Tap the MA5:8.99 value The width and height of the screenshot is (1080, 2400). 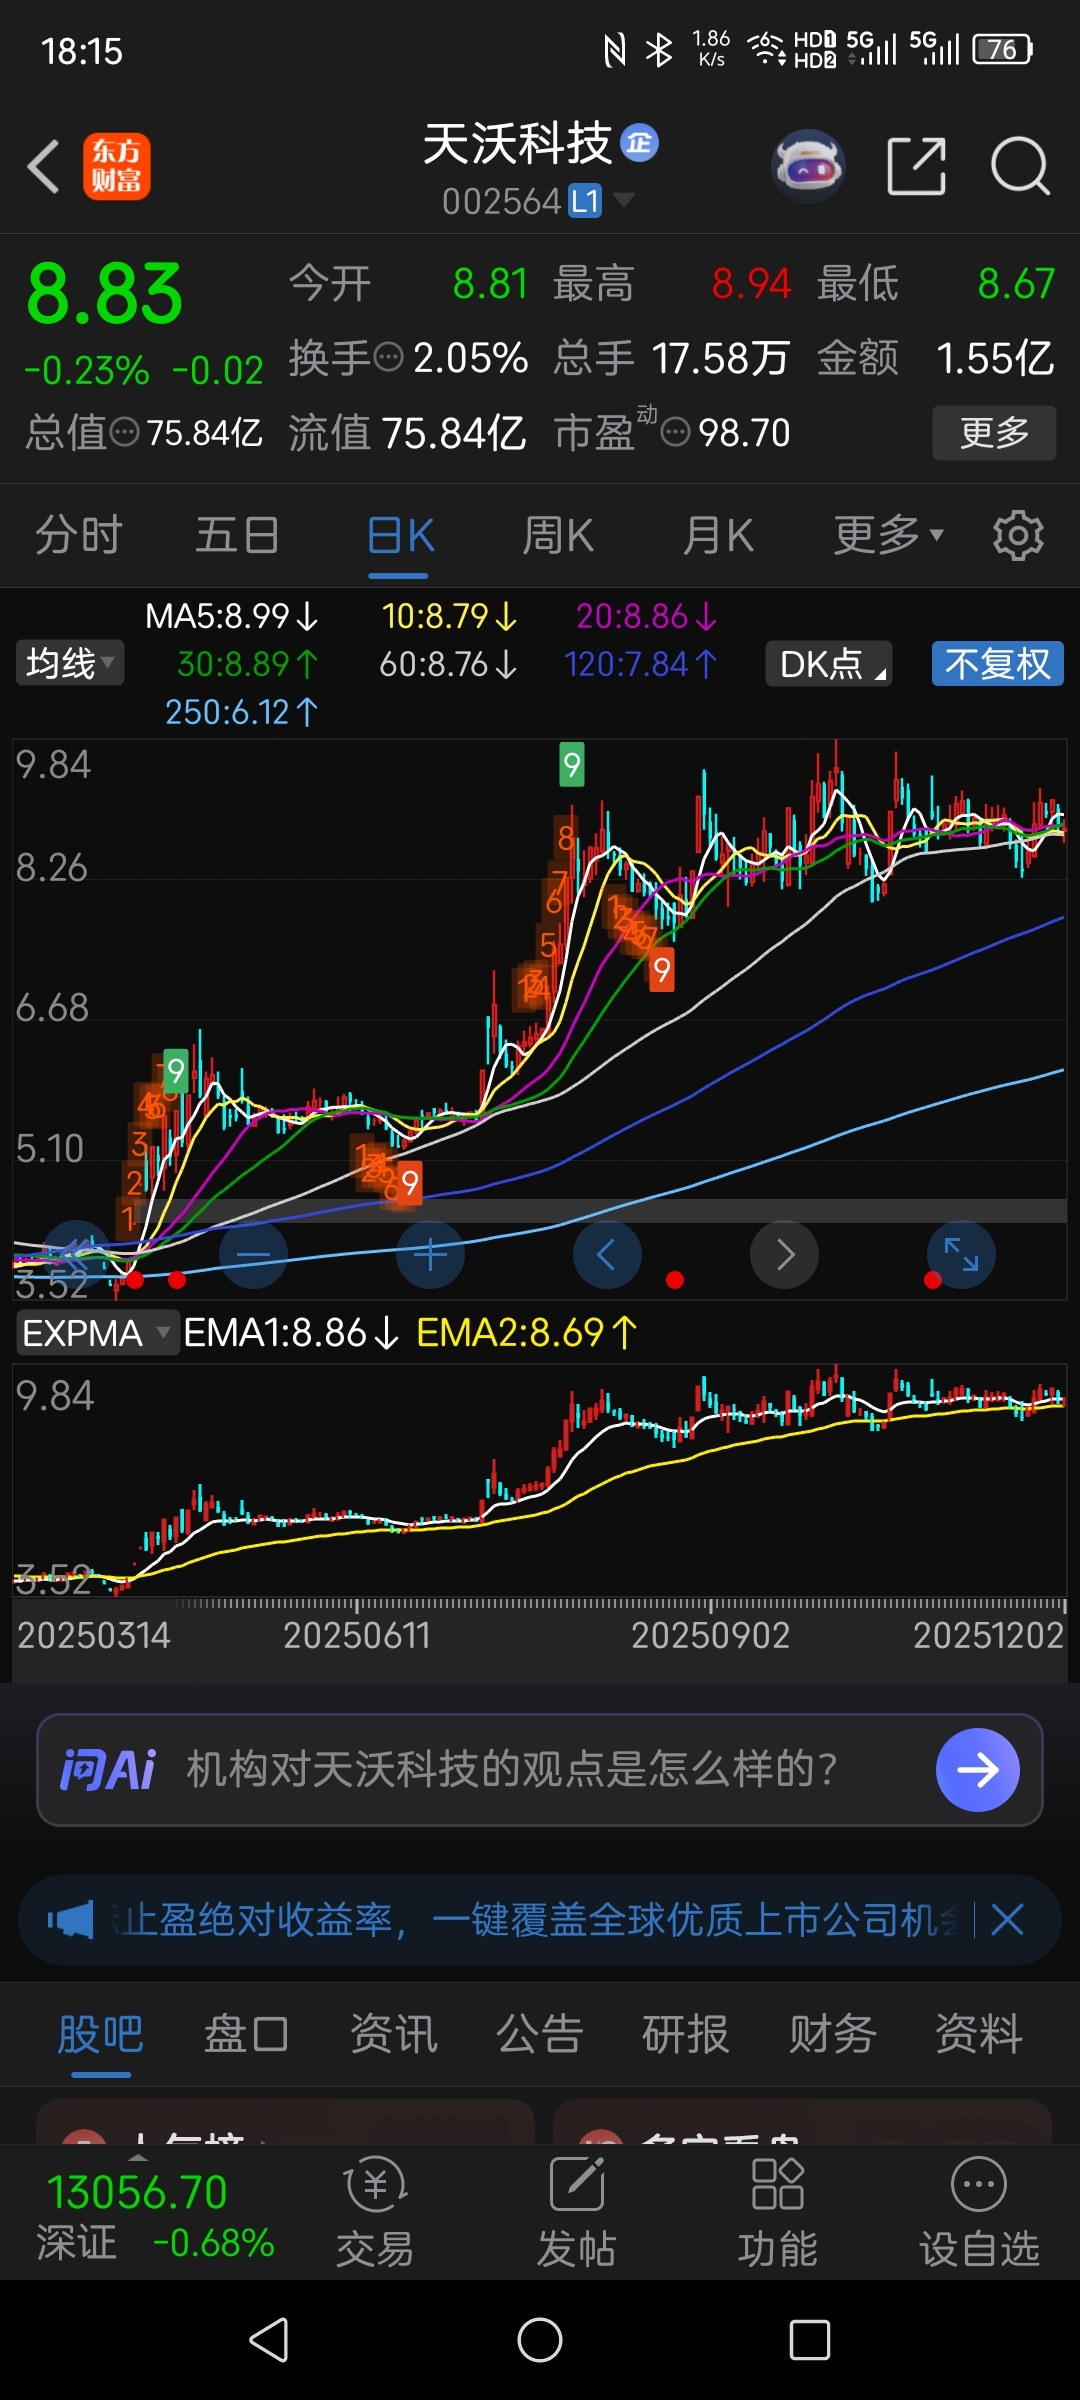[x=232, y=616]
